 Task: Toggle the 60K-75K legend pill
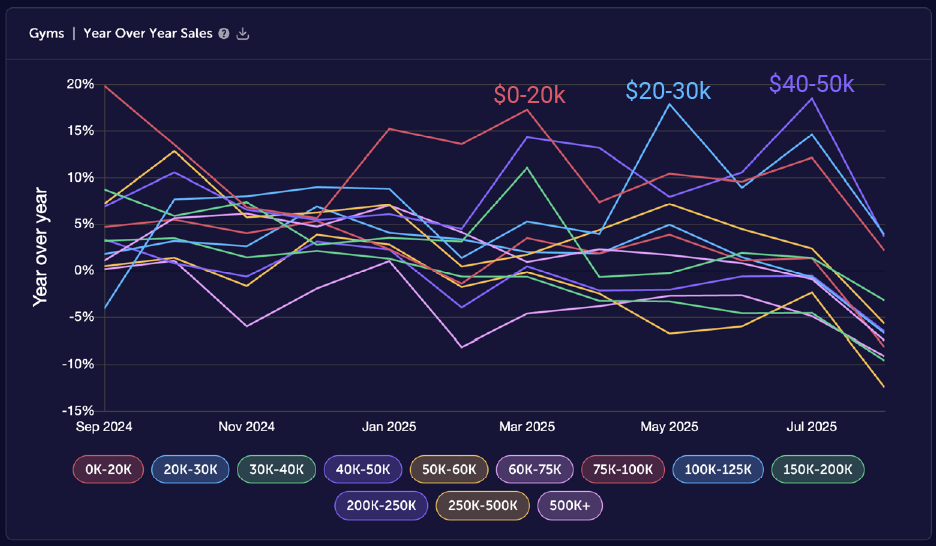[x=535, y=468]
